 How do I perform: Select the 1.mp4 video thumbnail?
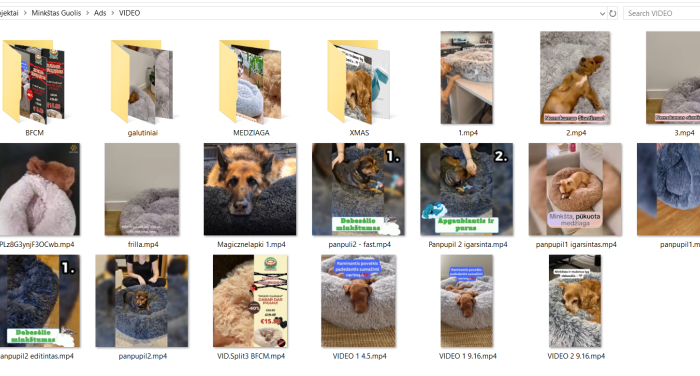click(467, 78)
